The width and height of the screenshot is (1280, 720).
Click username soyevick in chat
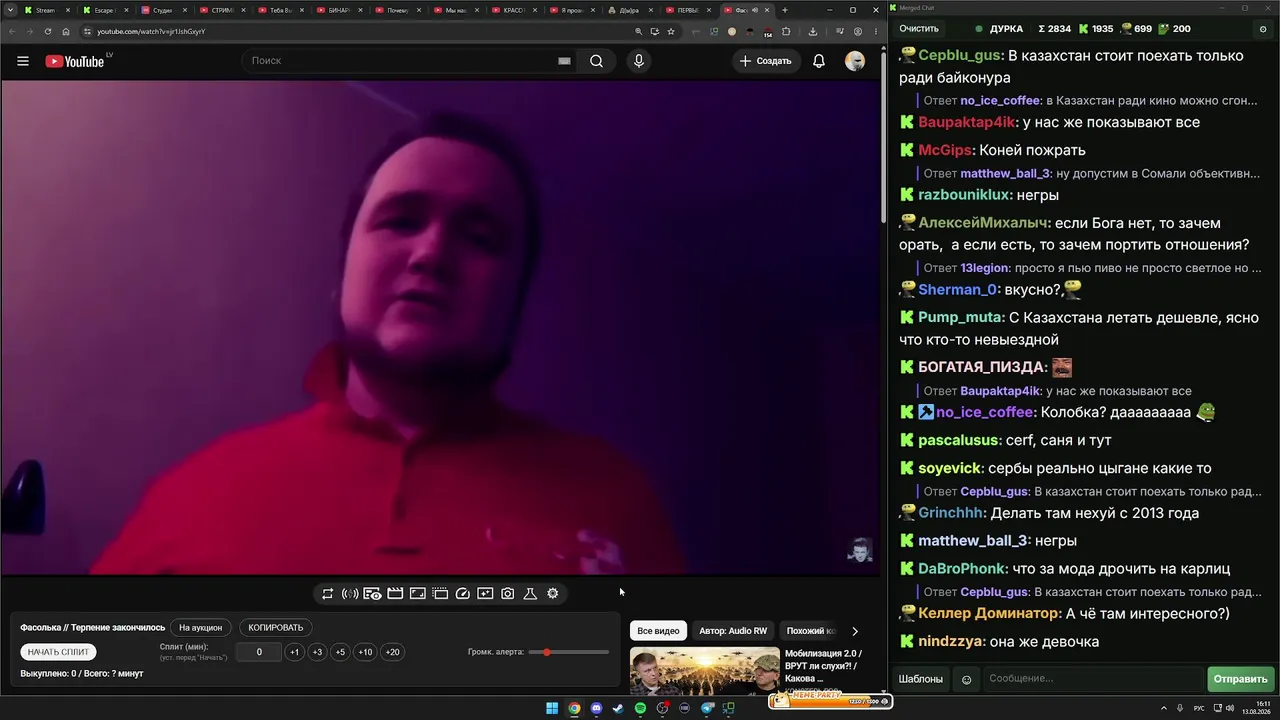tap(949, 468)
